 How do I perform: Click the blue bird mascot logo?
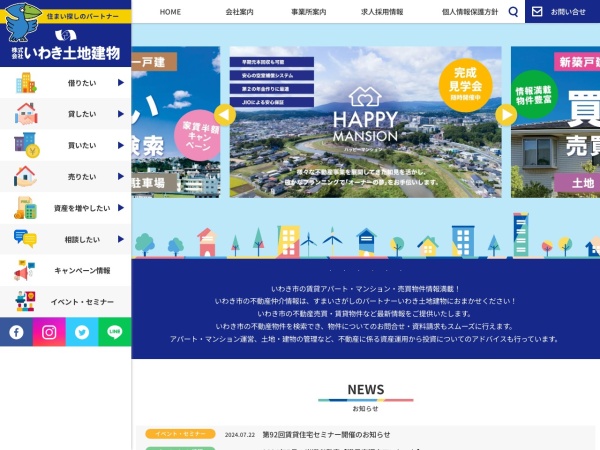22,21
